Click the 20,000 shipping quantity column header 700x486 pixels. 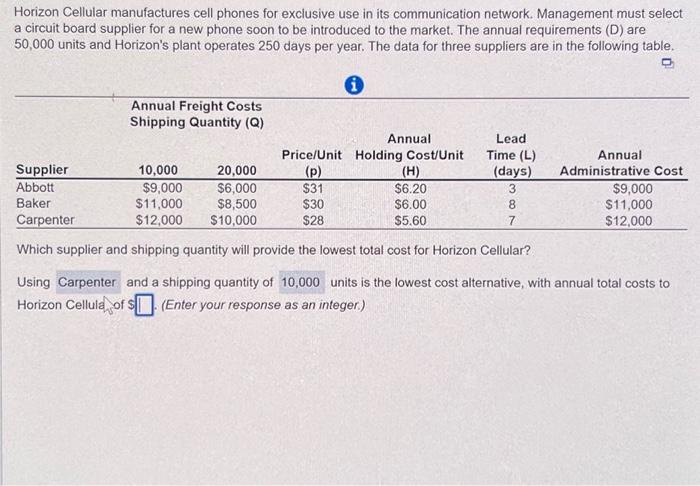[237, 170]
